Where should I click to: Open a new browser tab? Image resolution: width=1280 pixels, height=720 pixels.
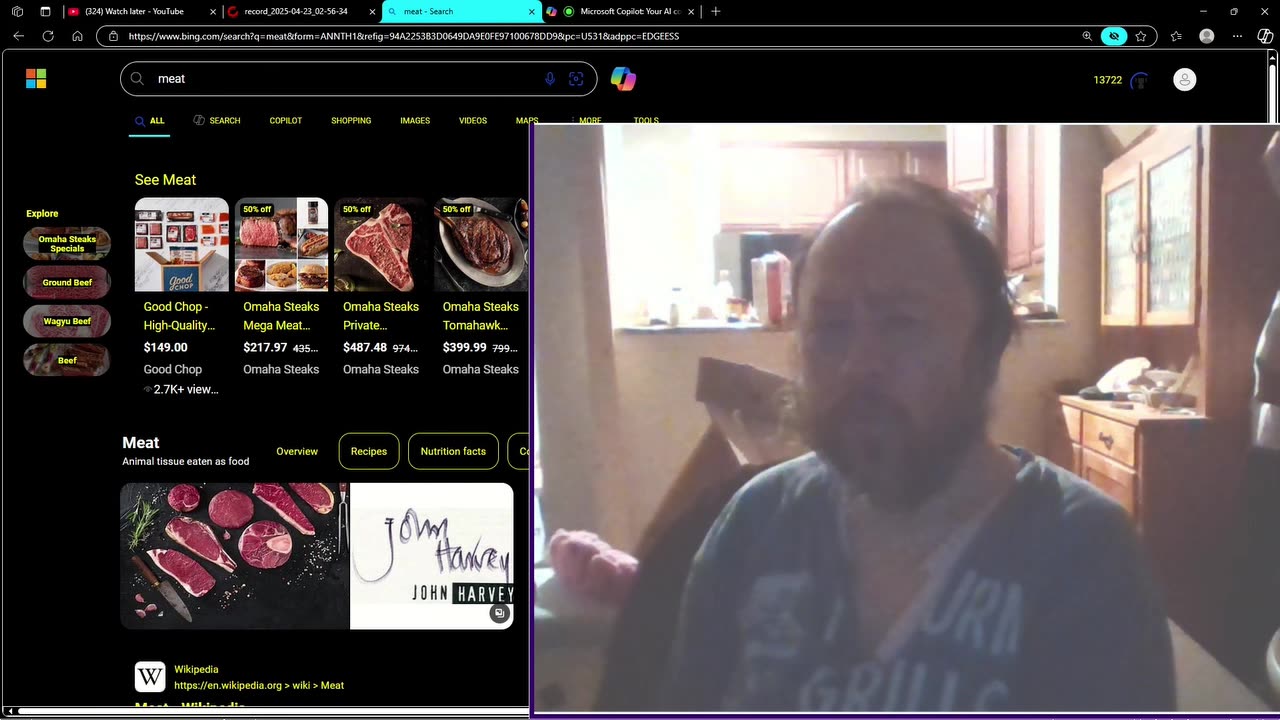coord(715,11)
